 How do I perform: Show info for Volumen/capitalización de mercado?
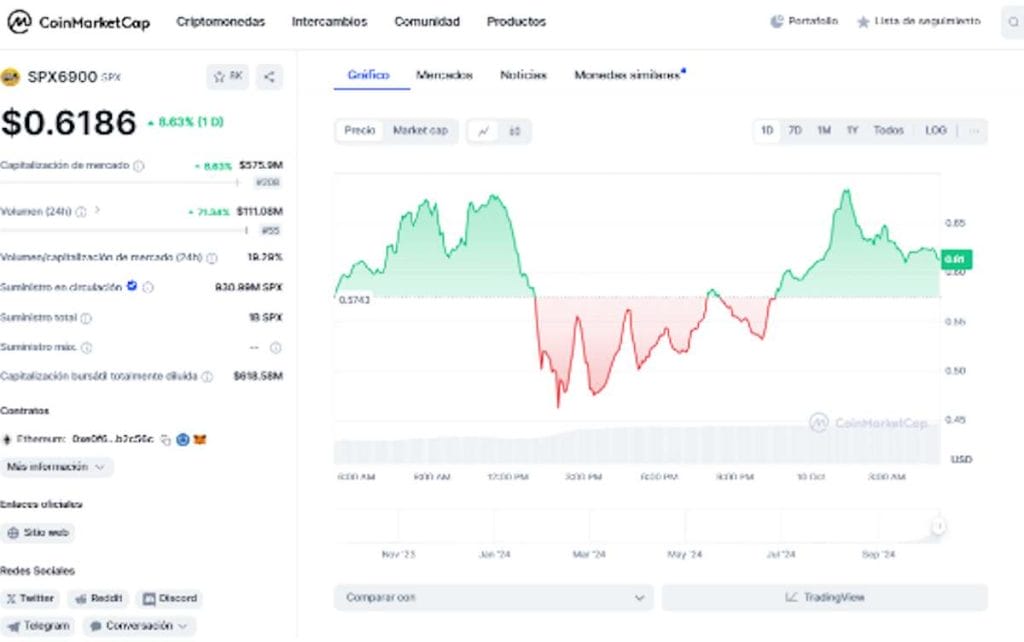coord(212,258)
